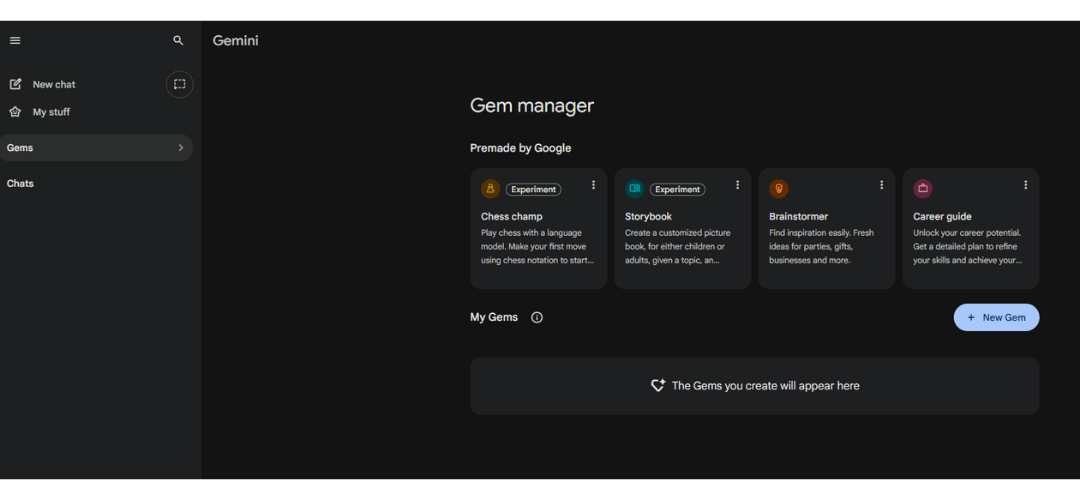Click the Storybook book icon
The height and width of the screenshot is (500, 1080).
(634, 189)
